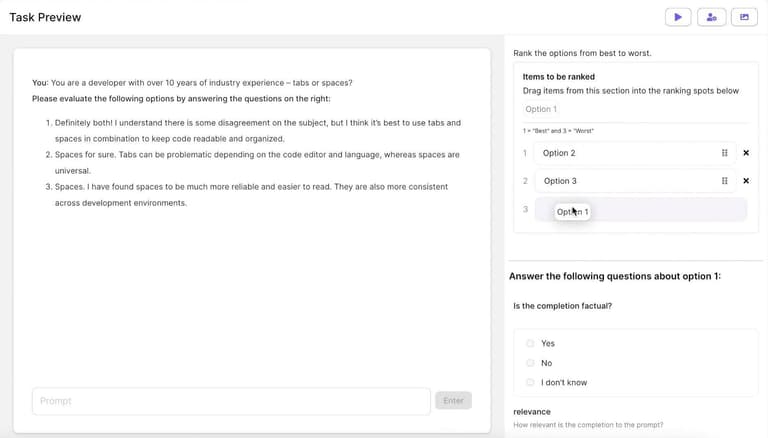Remove Option 2 from rank 1
Screen dimensions: 768x438
[x=746, y=153]
